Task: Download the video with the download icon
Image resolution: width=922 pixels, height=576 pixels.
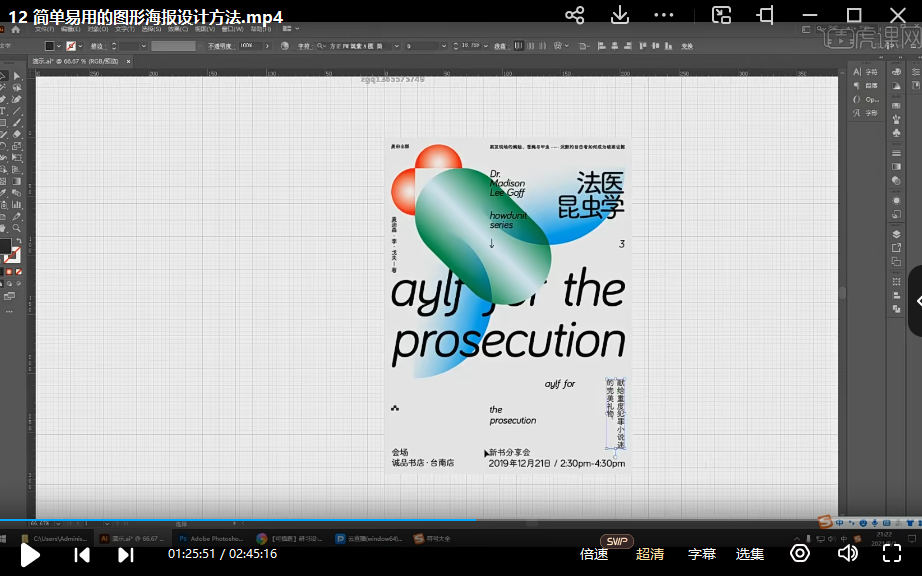Action: pyautogui.click(x=620, y=15)
